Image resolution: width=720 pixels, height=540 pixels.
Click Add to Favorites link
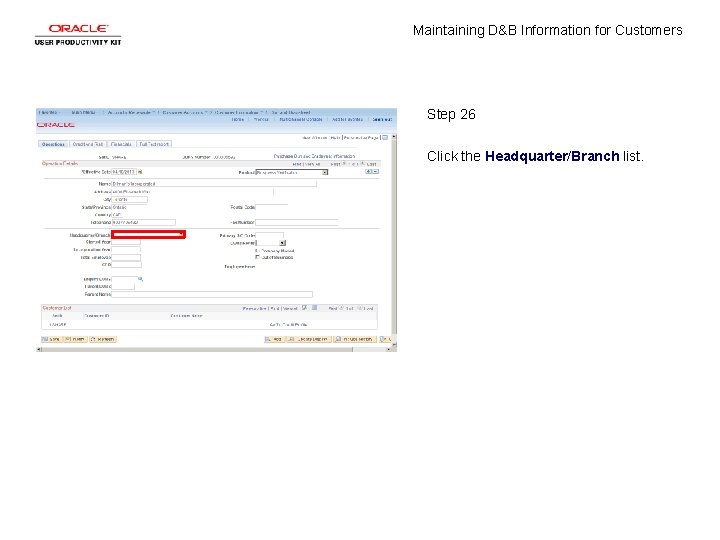pos(348,119)
